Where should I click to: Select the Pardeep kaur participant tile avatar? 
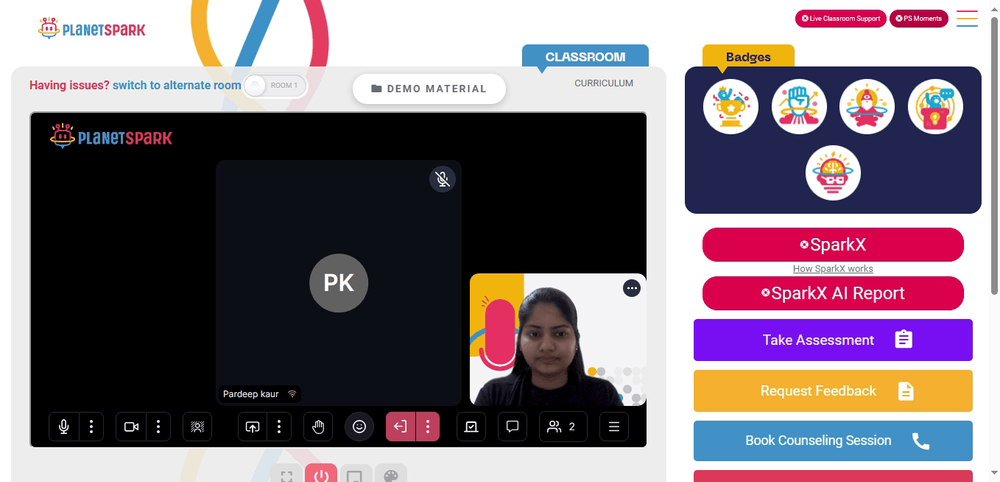[x=339, y=283]
